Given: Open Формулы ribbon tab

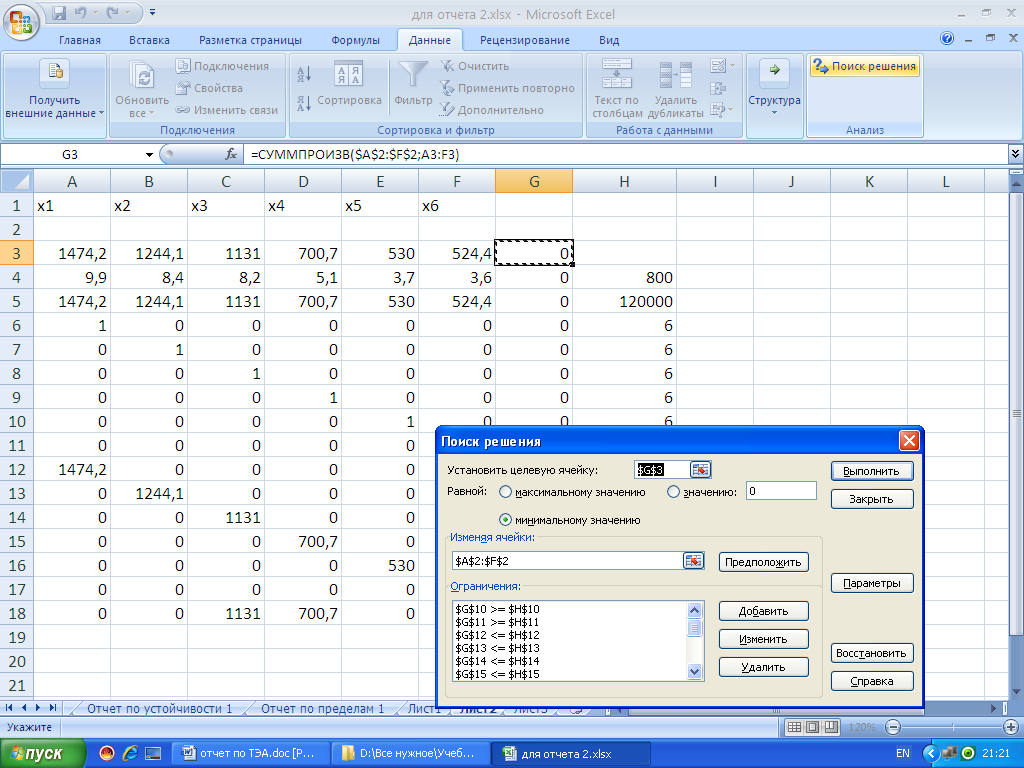Looking at the screenshot, I should point(355,40).
